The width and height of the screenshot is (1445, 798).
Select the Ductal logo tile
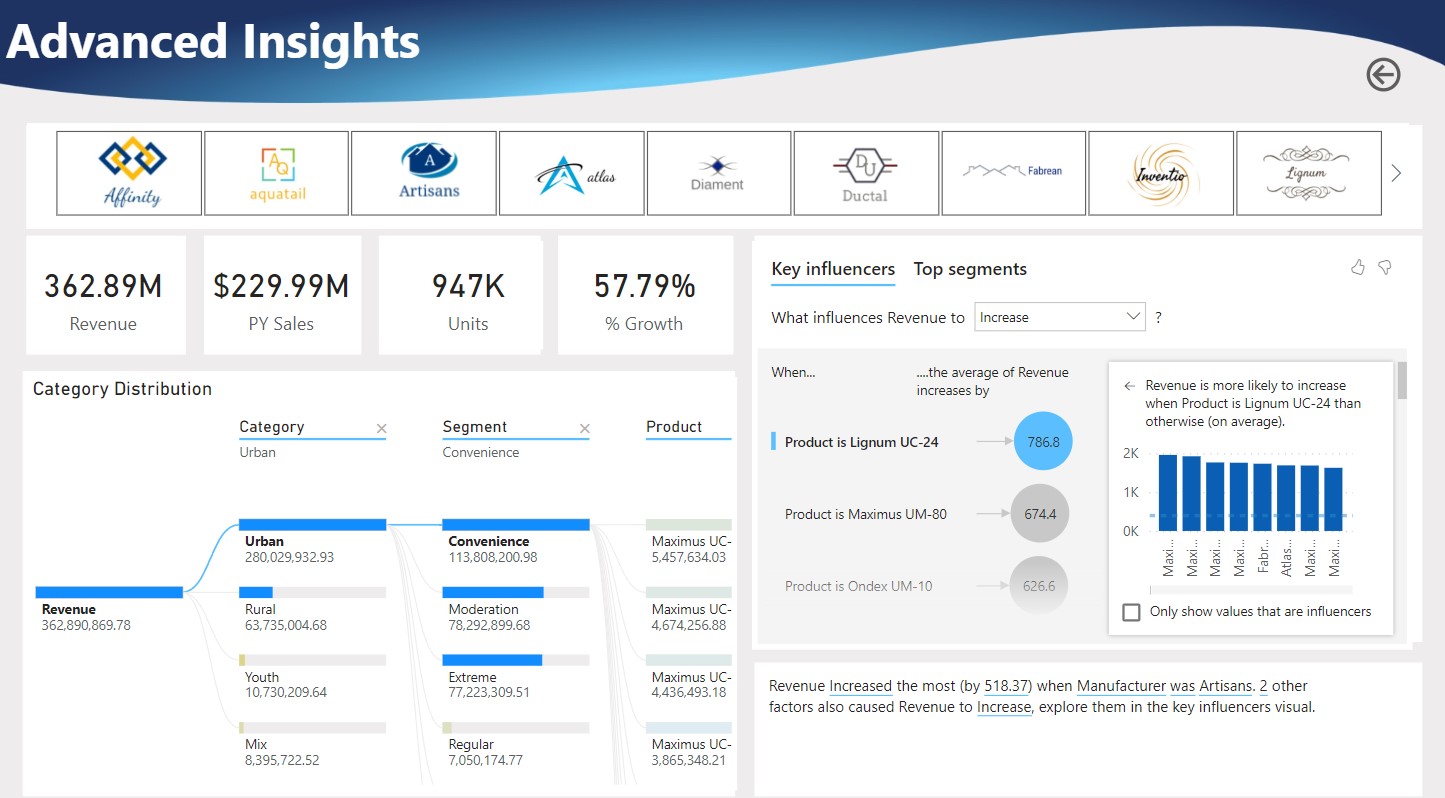865,173
